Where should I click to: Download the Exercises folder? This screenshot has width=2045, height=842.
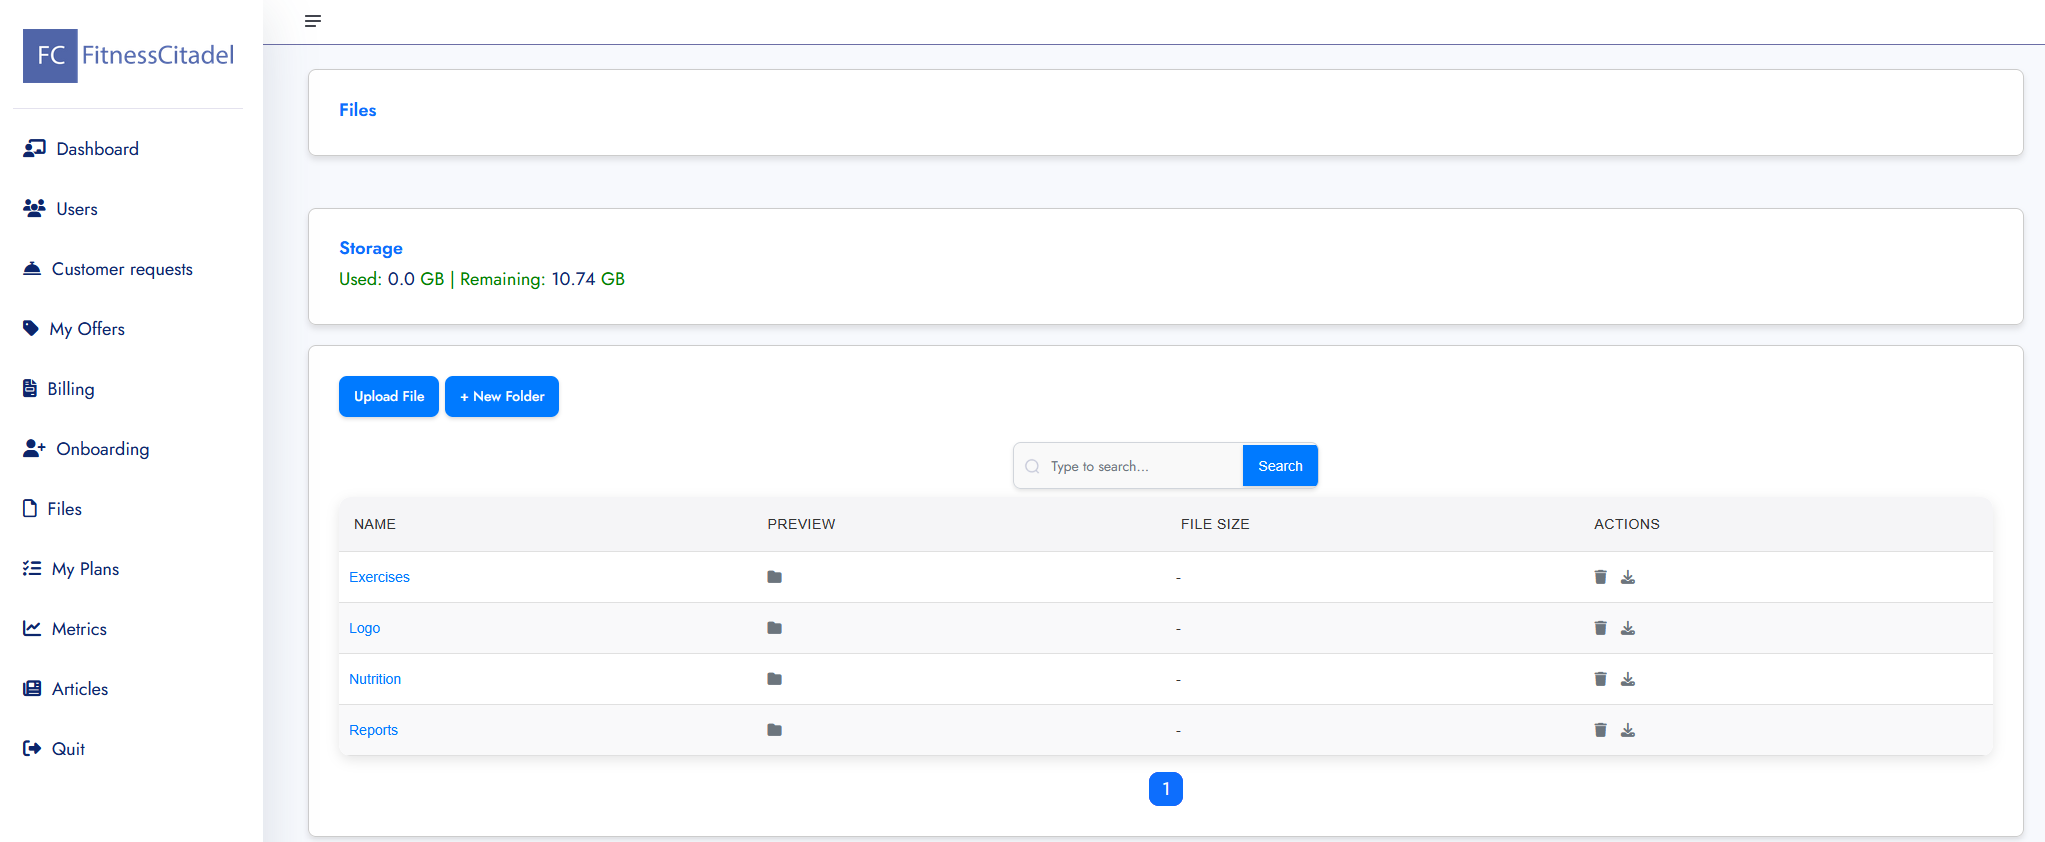1628,577
